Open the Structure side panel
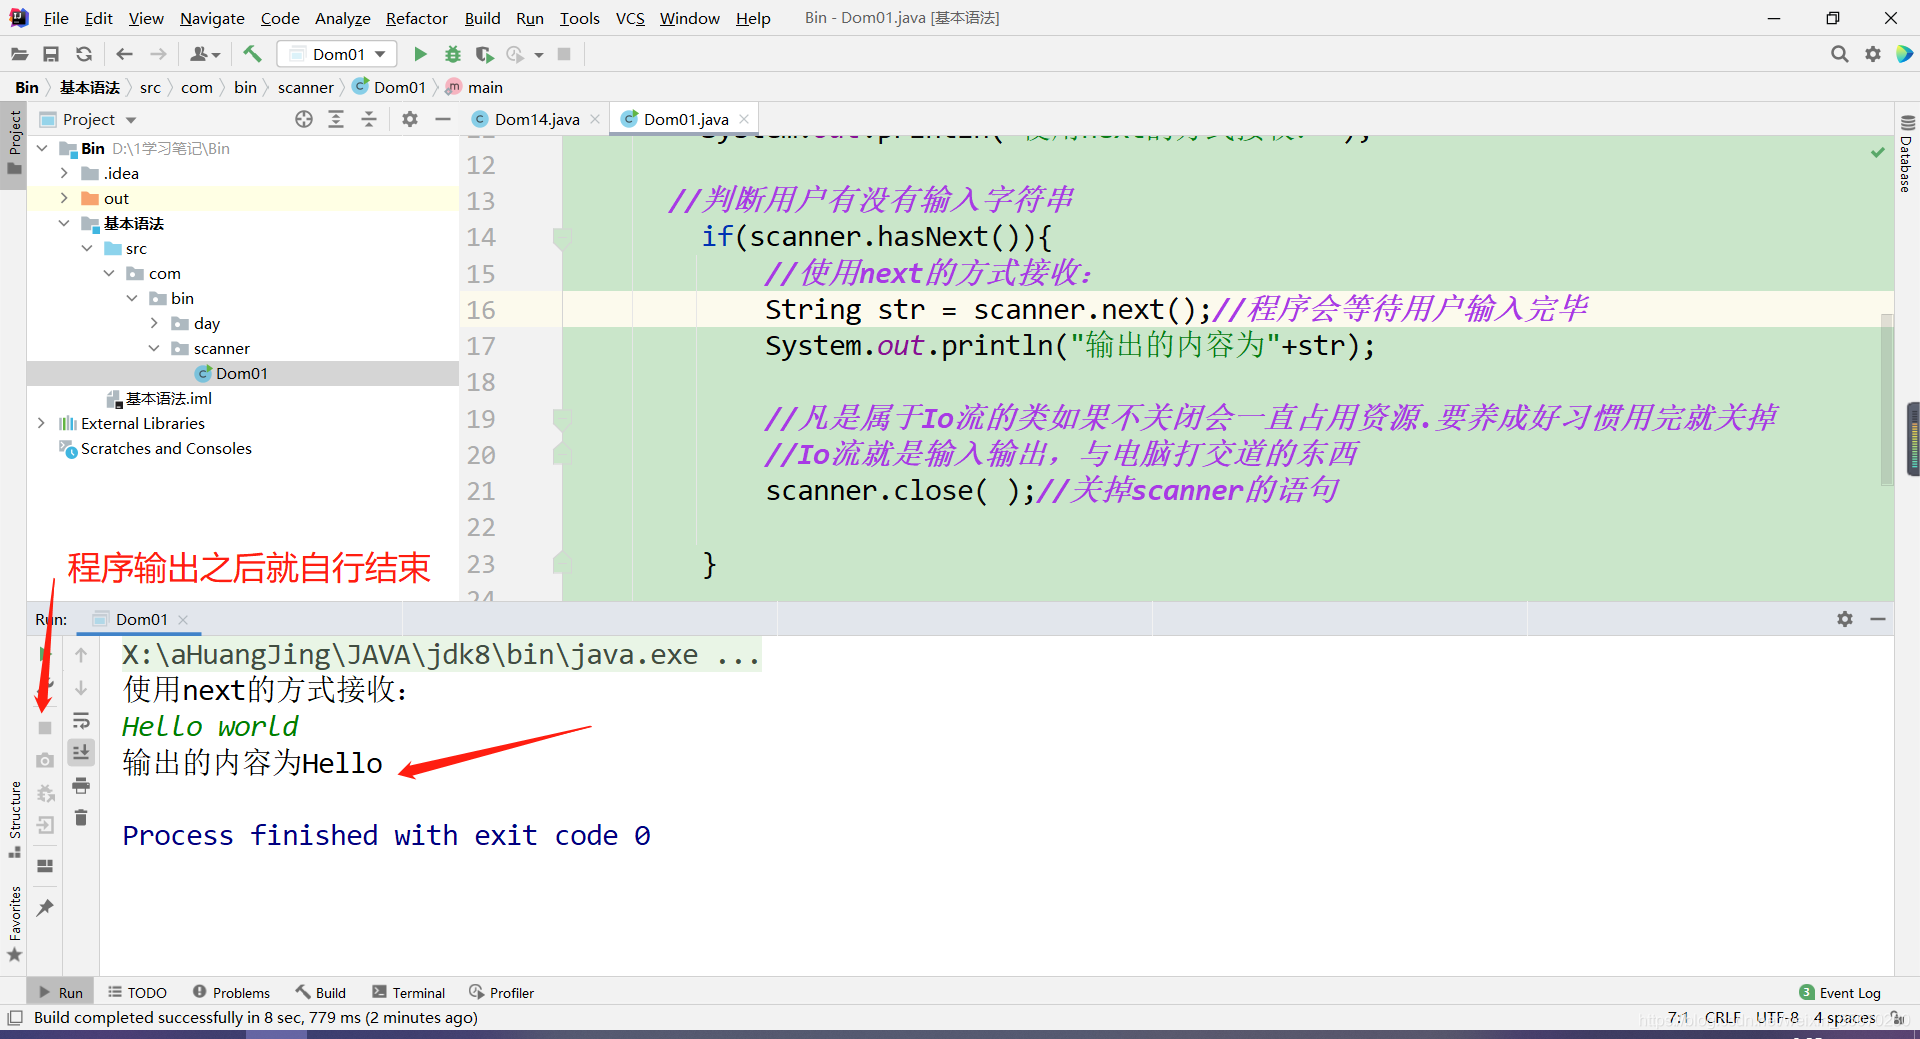 14,819
